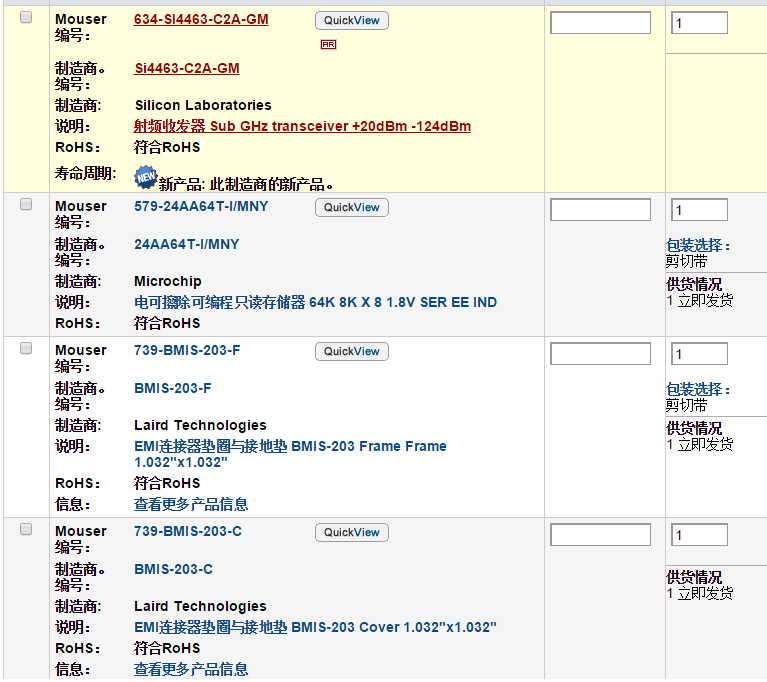Open QuickView for 739-BMIS-203-C
The width and height of the screenshot is (767, 682).
tap(352, 532)
